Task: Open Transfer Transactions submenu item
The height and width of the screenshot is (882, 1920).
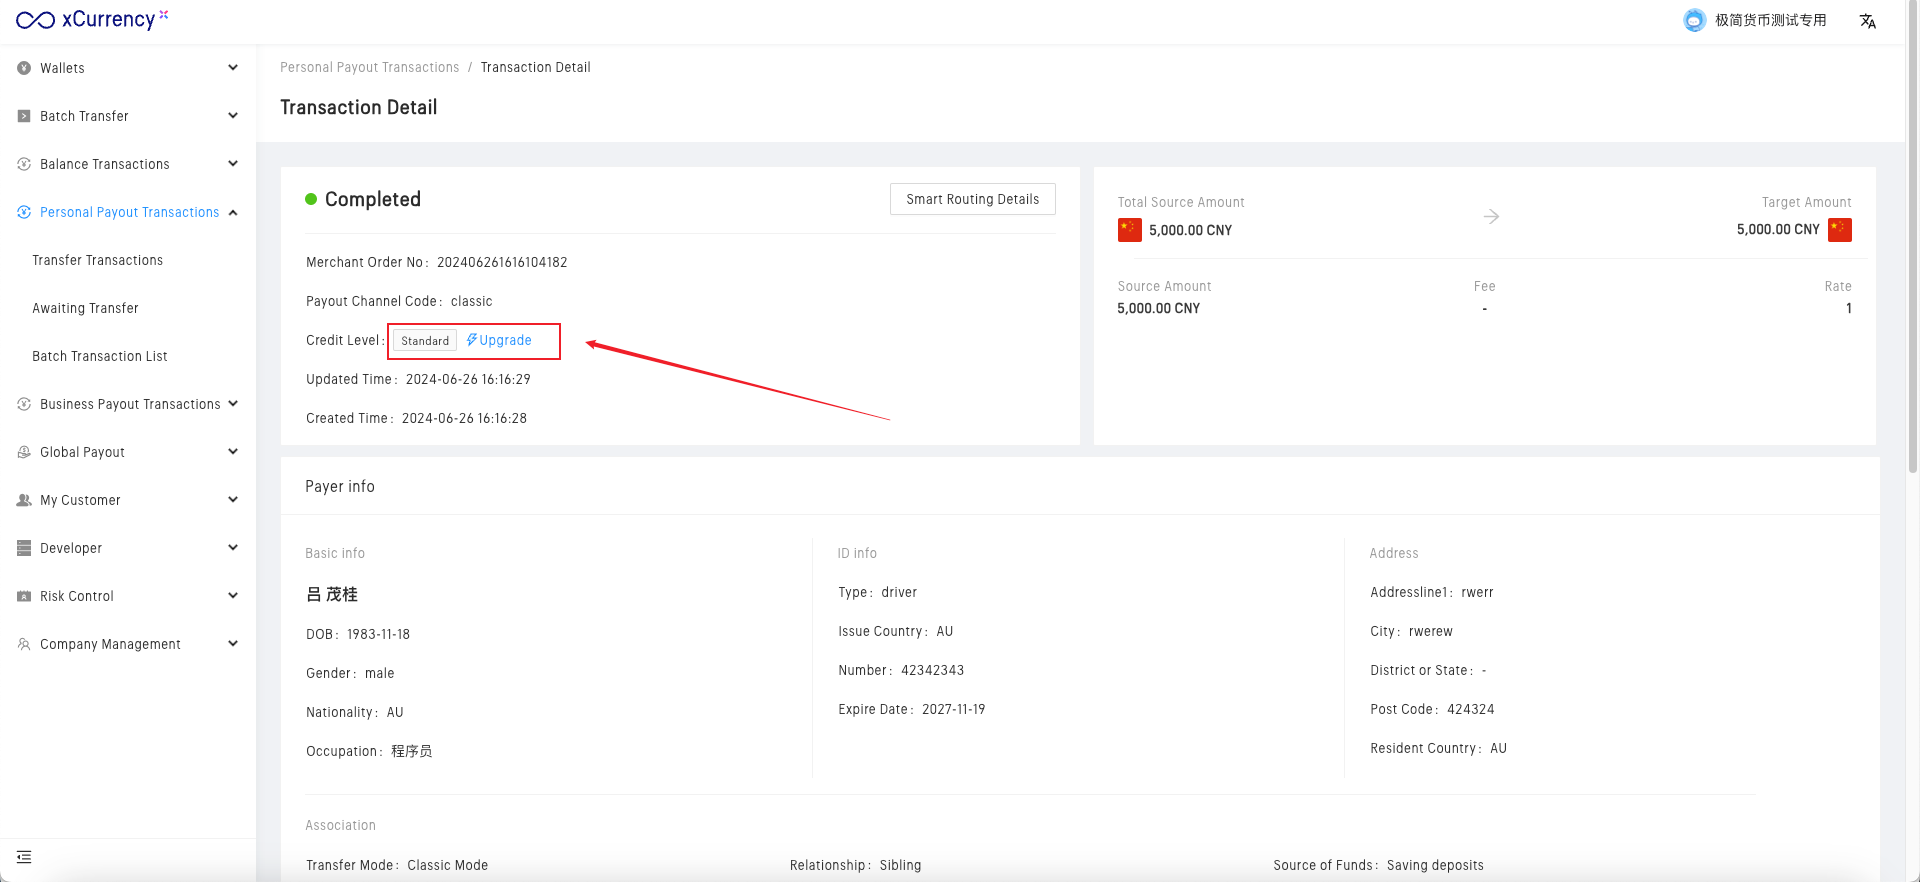Action: click(97, 260)
